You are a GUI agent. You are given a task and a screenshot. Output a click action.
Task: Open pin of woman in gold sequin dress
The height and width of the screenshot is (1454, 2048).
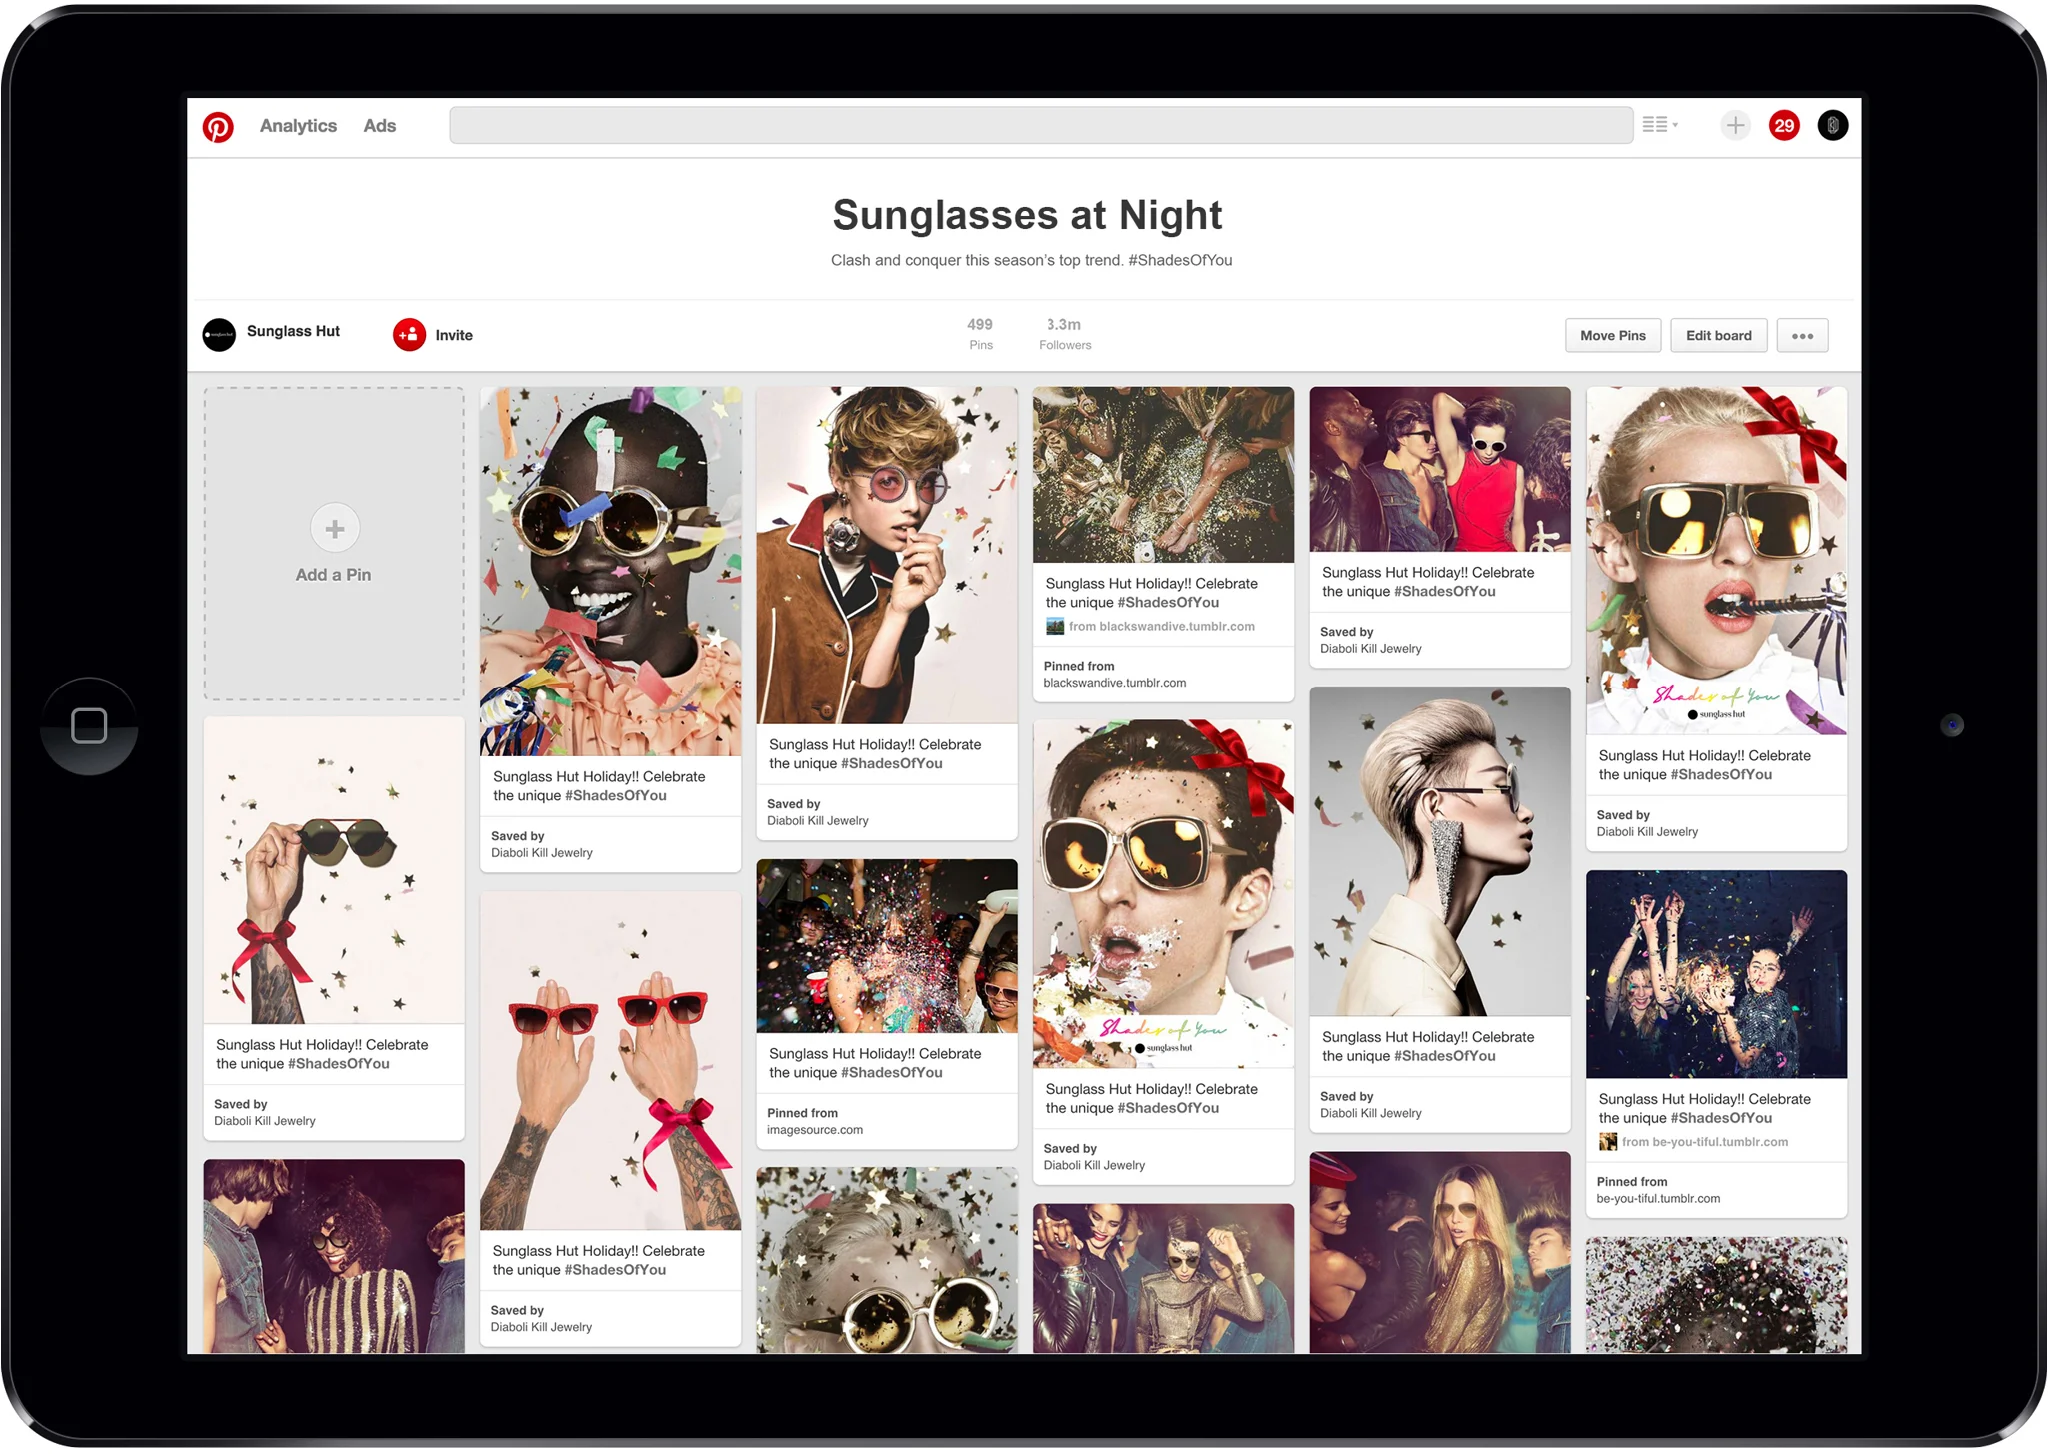pyautogui.click(x=1440, y=1253)
